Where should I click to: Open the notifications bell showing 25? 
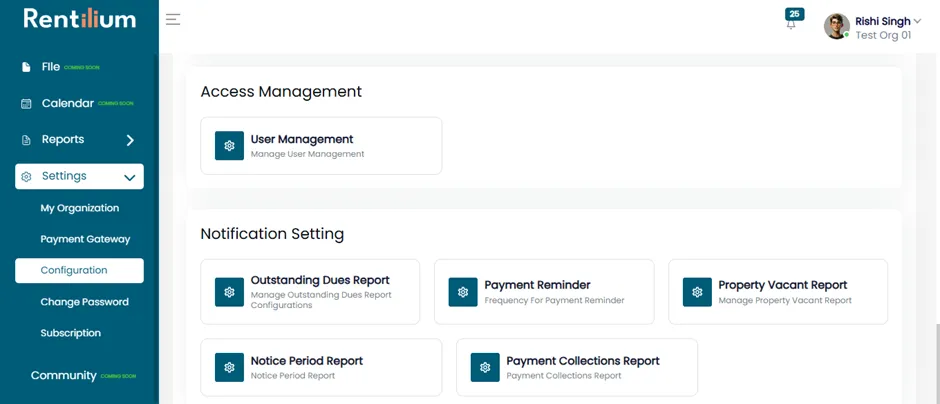791,25
